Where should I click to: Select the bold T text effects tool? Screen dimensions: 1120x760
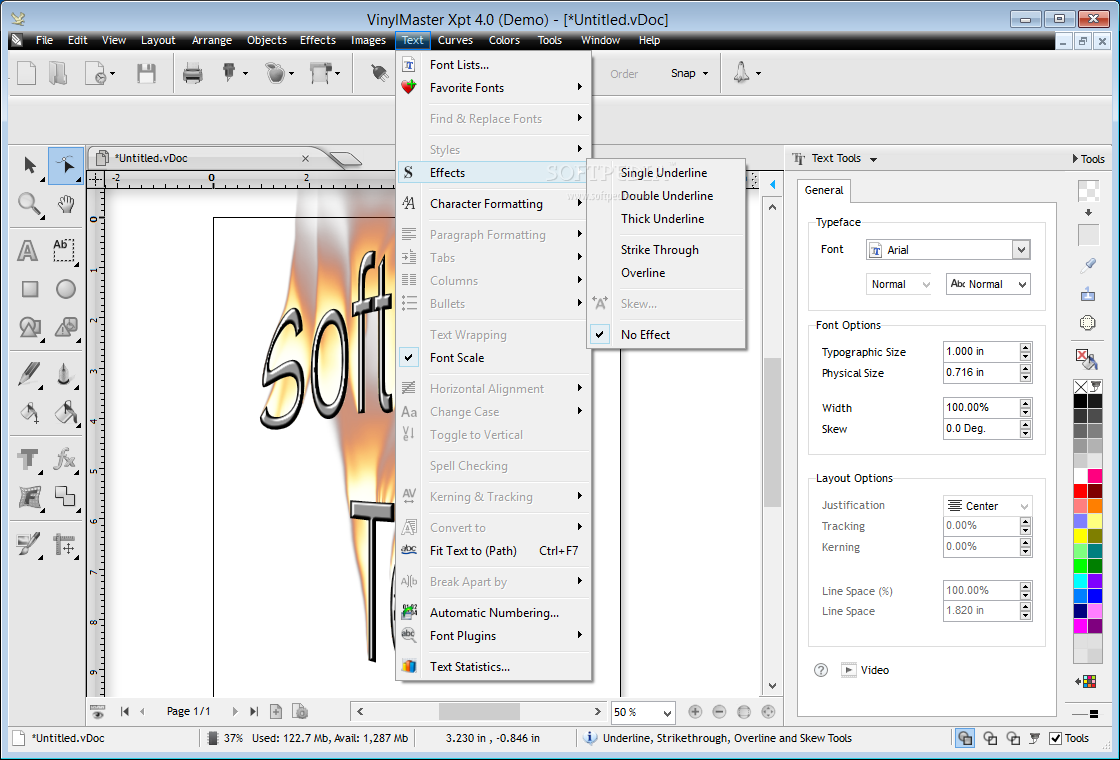click(x=29, y=458)
